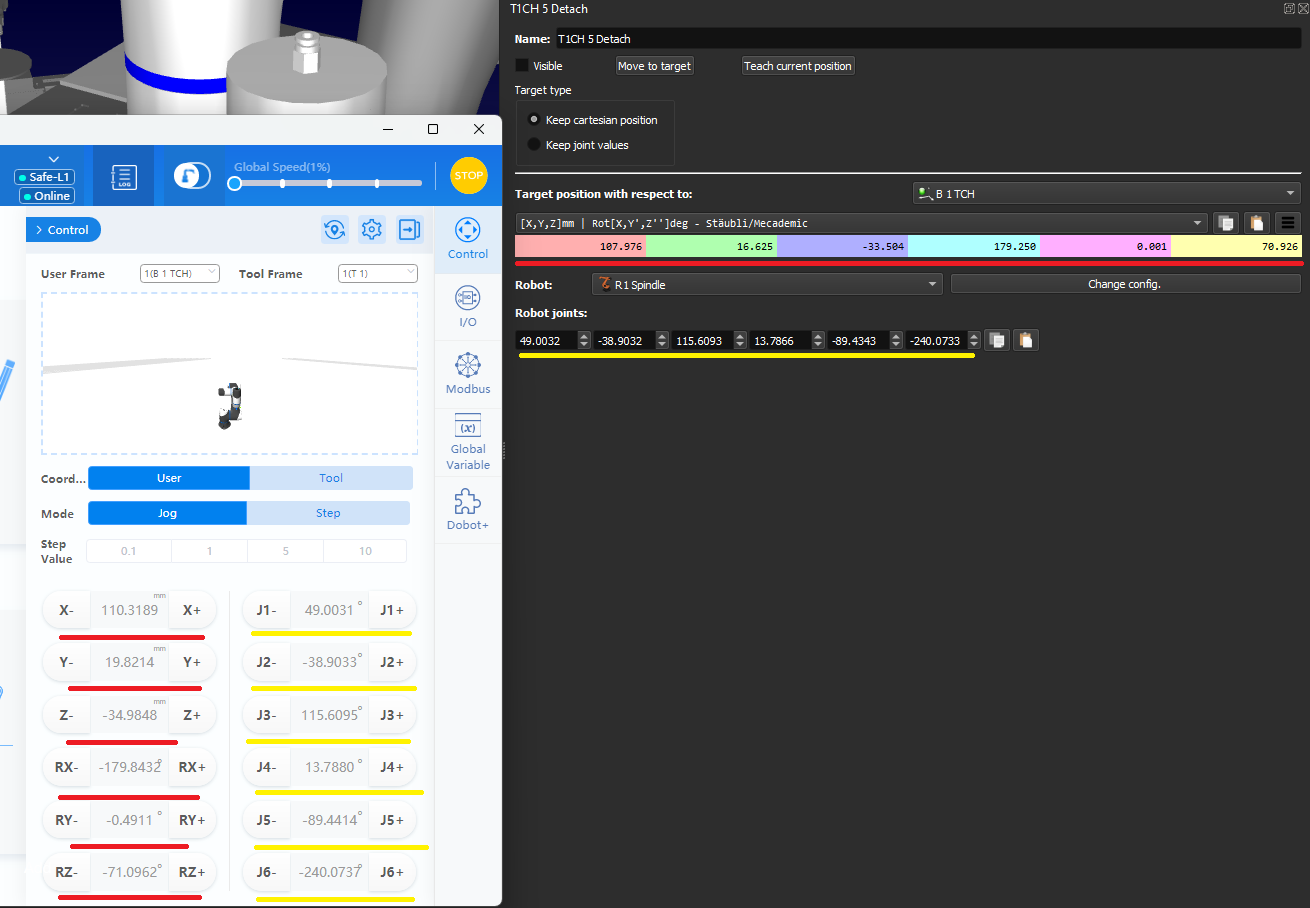The width and height of the screenshot is (1310, 908).
Task: Open the Global Variable panel
Action: pos(467,441)
